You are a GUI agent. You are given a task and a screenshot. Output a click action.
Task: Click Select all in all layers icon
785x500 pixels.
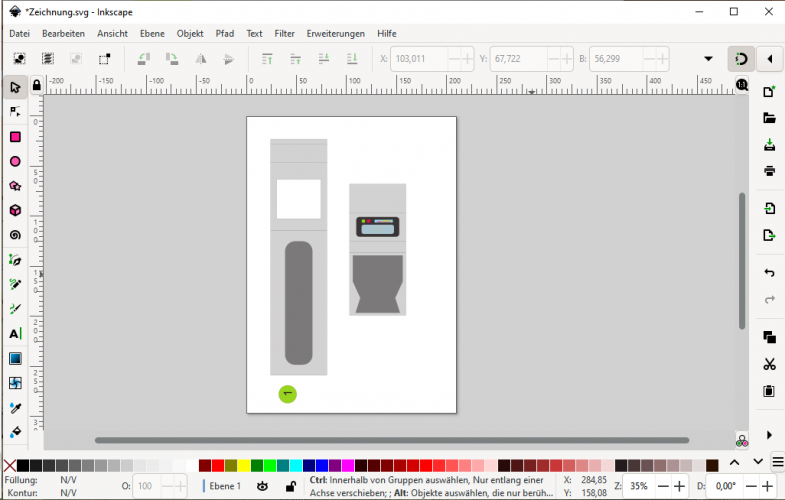pos(48,59)
